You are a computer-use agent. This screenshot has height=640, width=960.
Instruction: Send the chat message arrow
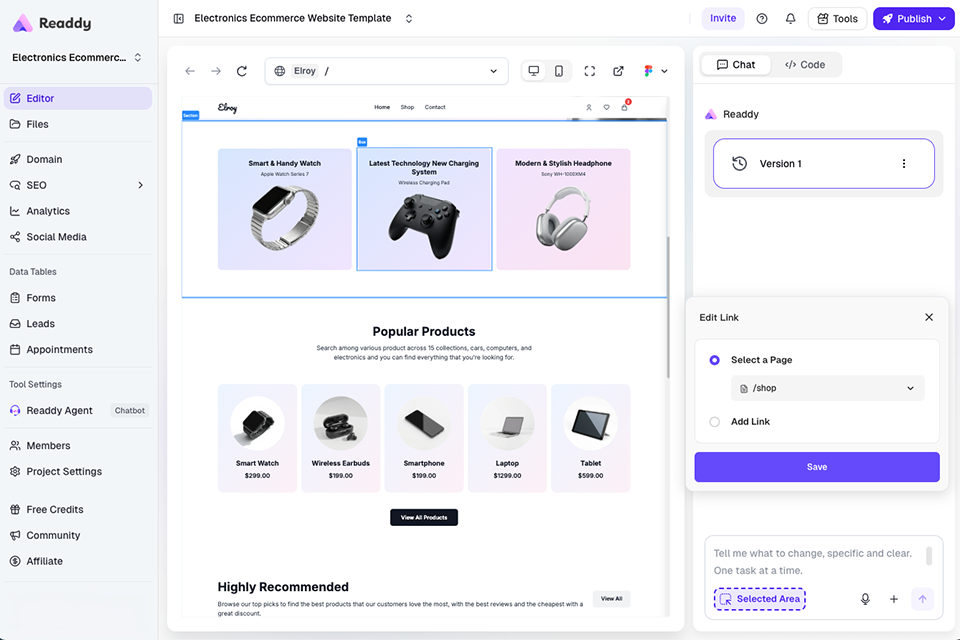coord(923,599)
